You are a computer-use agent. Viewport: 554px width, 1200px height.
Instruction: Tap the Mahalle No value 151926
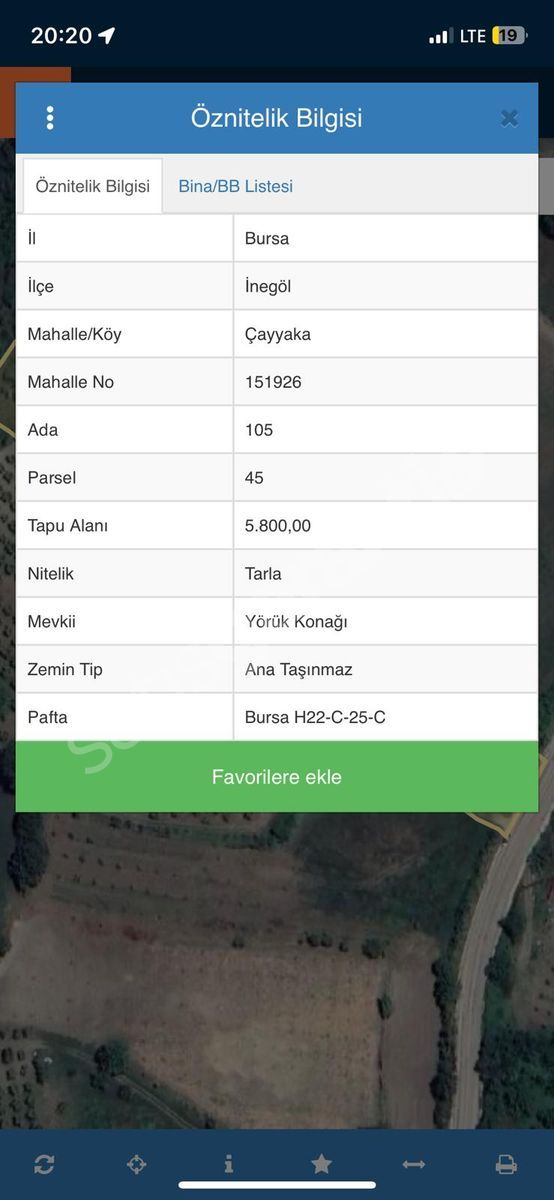pos(273,382)
